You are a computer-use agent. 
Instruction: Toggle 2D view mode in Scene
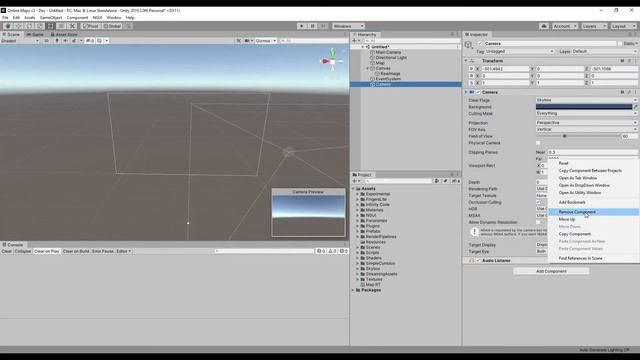point(46,41)
